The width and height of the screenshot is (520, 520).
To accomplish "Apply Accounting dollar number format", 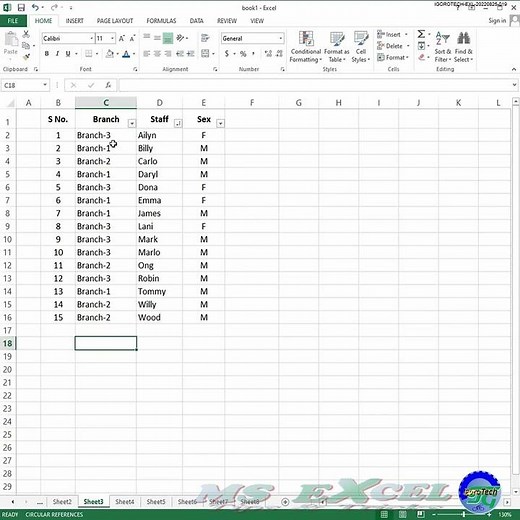I will pyautogui.click(x=227, y=54).
